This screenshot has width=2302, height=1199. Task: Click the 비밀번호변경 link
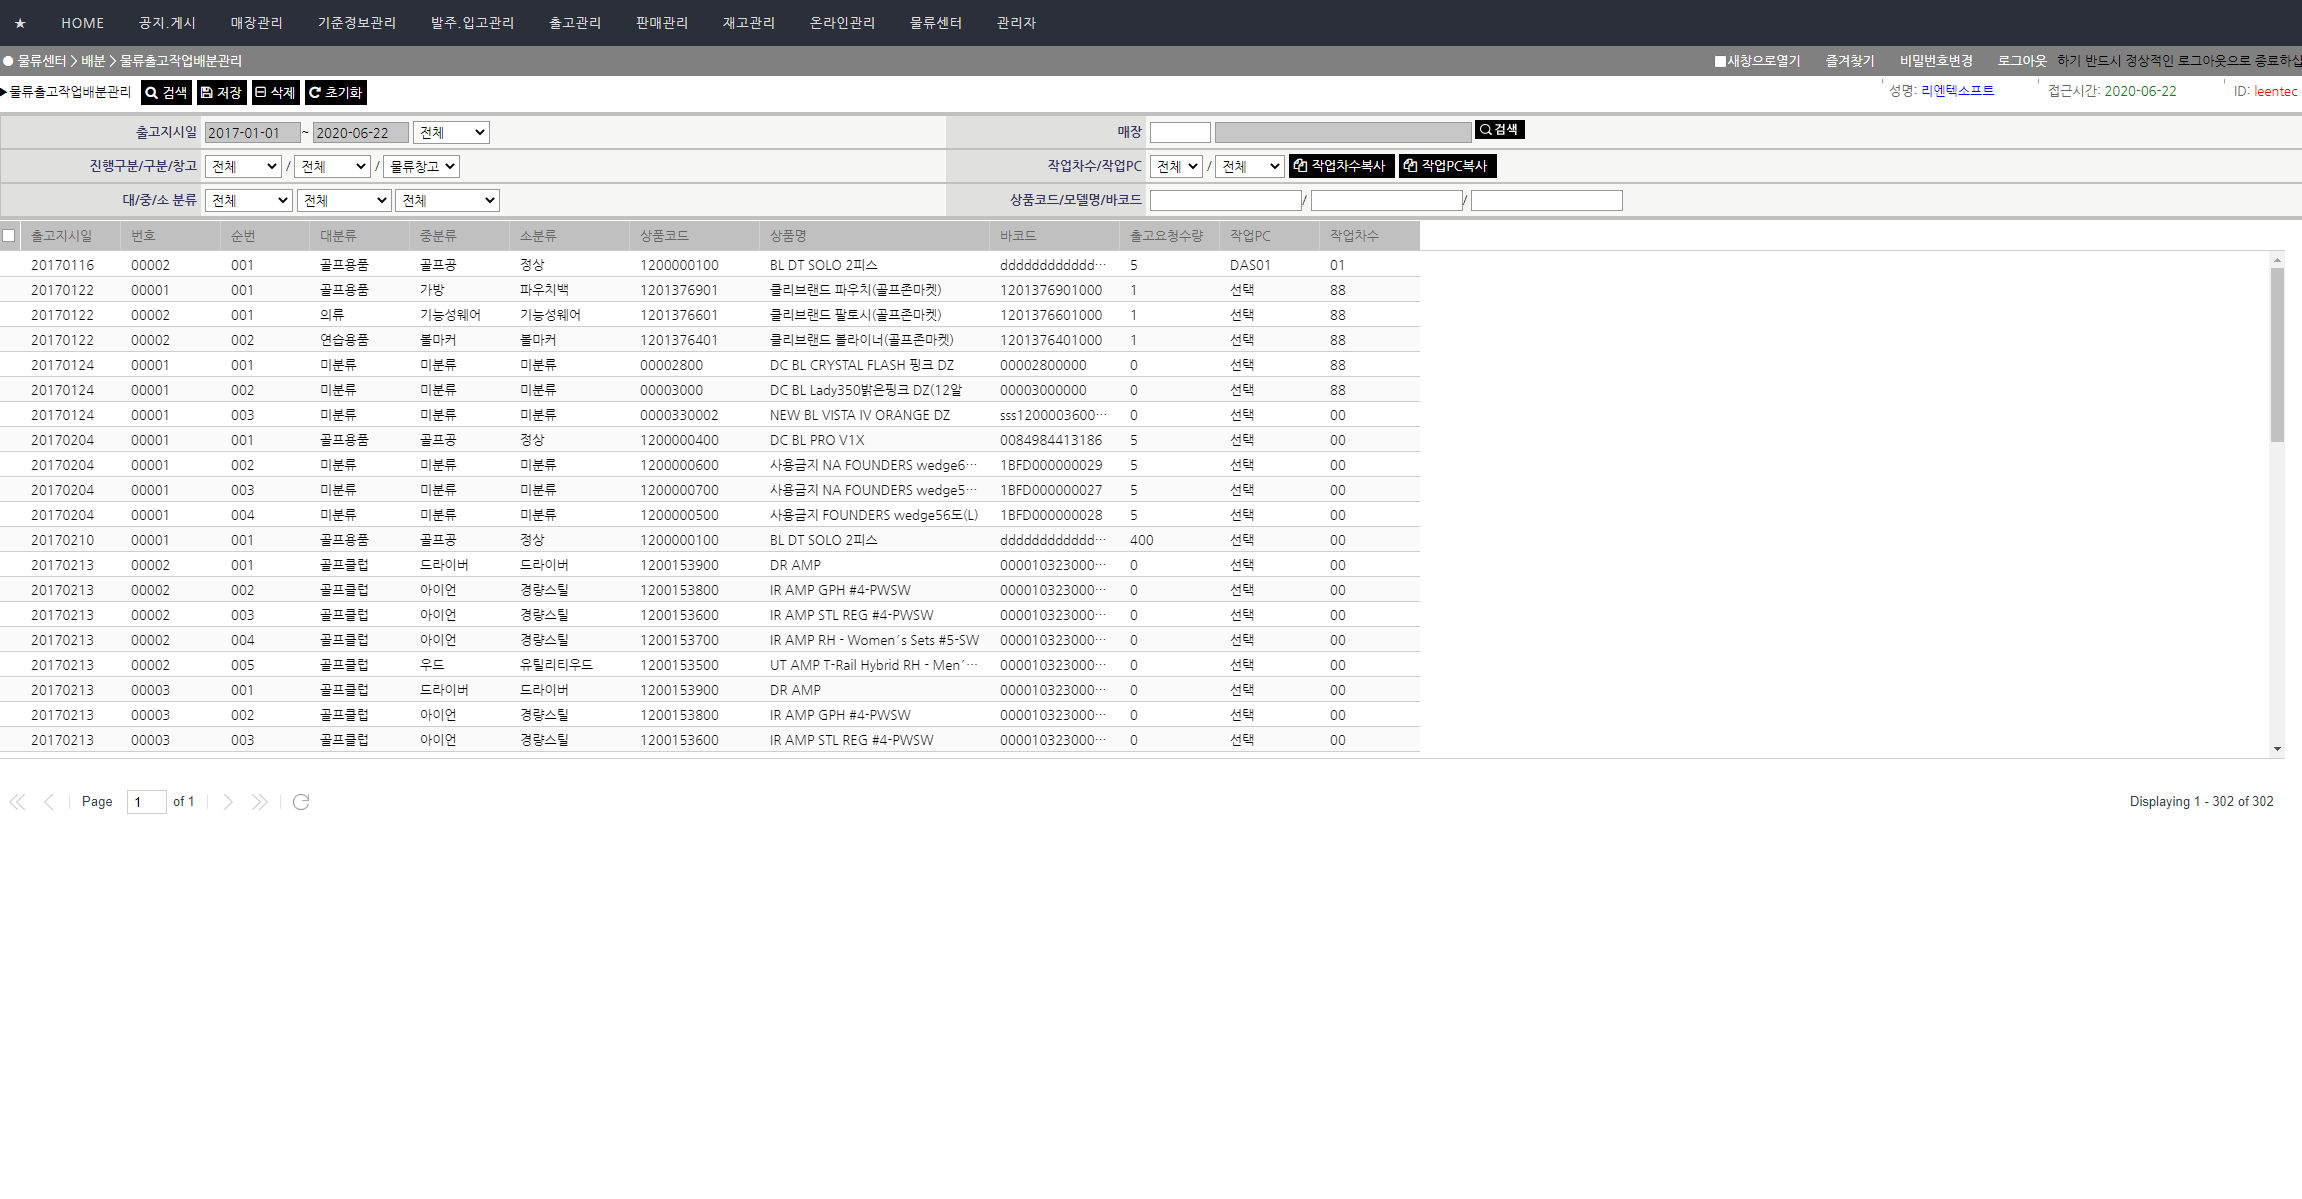click(1935, 61)
